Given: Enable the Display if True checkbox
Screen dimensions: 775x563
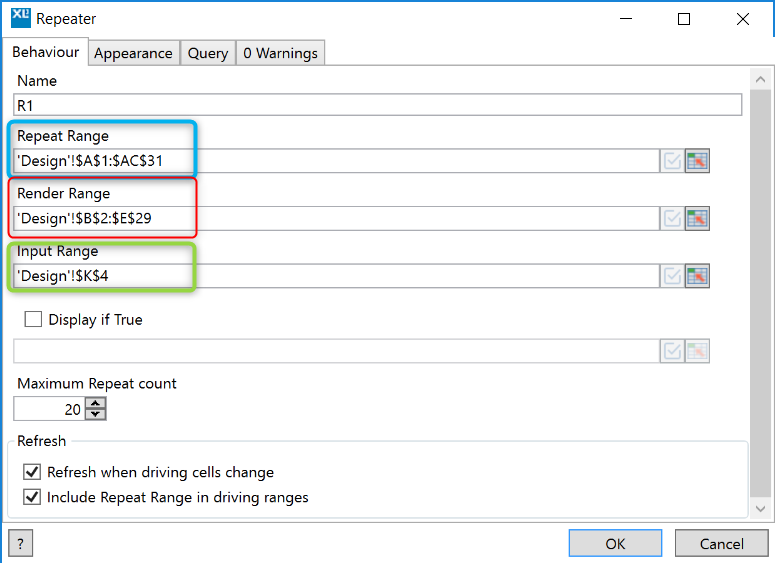Looking at the screenshot, I should [33, 320].
